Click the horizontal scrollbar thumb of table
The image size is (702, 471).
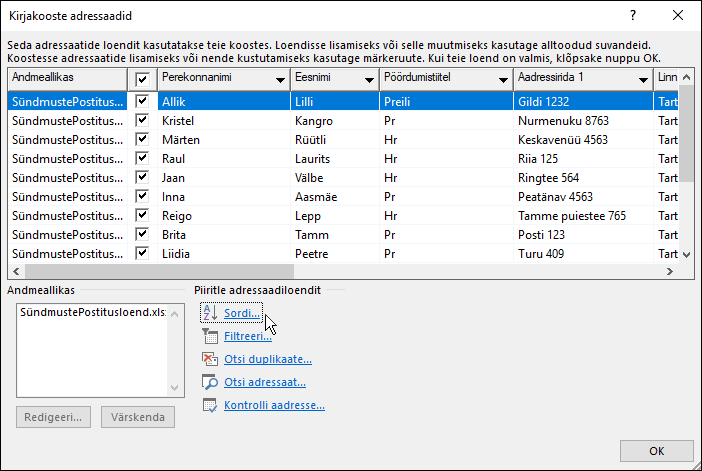[x=159, y=271]
